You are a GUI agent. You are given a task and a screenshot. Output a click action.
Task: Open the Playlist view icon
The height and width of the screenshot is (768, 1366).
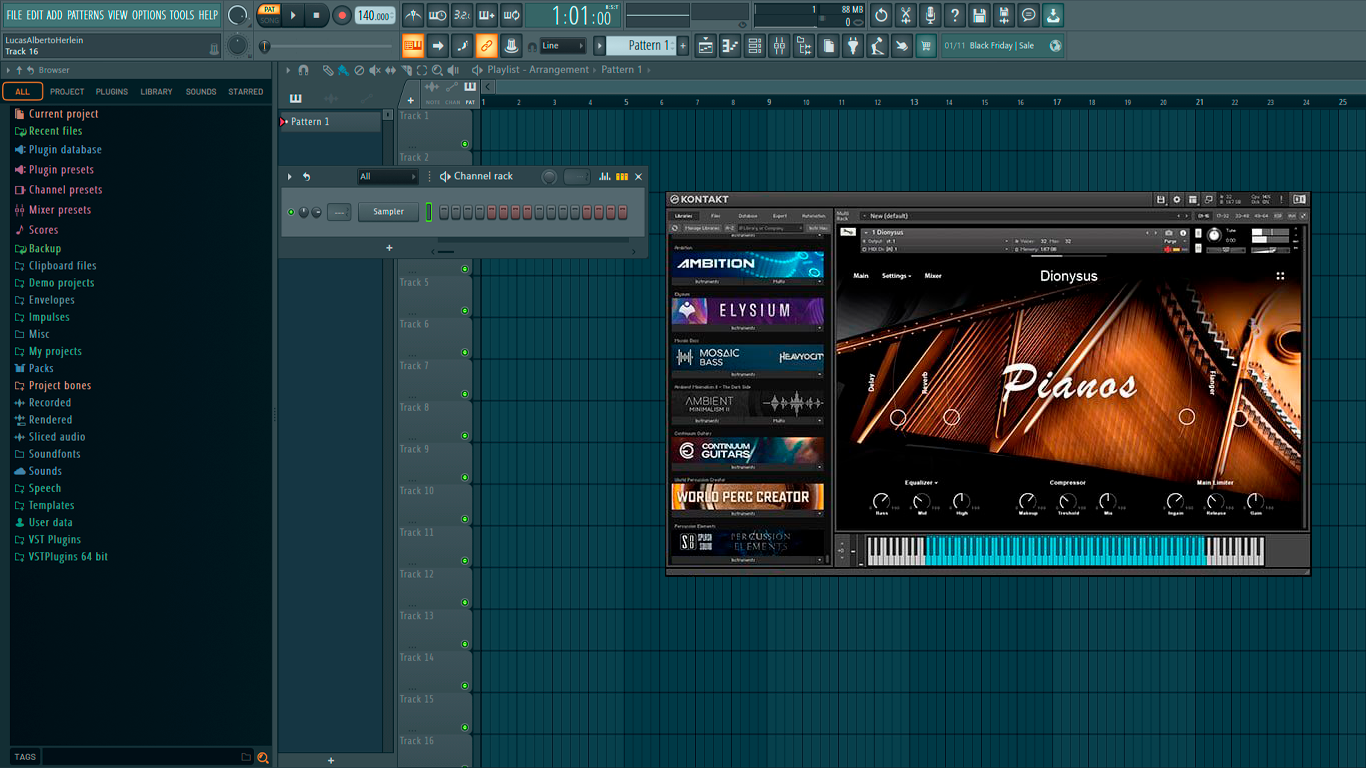pyautogui.click(x=706, y=45)
